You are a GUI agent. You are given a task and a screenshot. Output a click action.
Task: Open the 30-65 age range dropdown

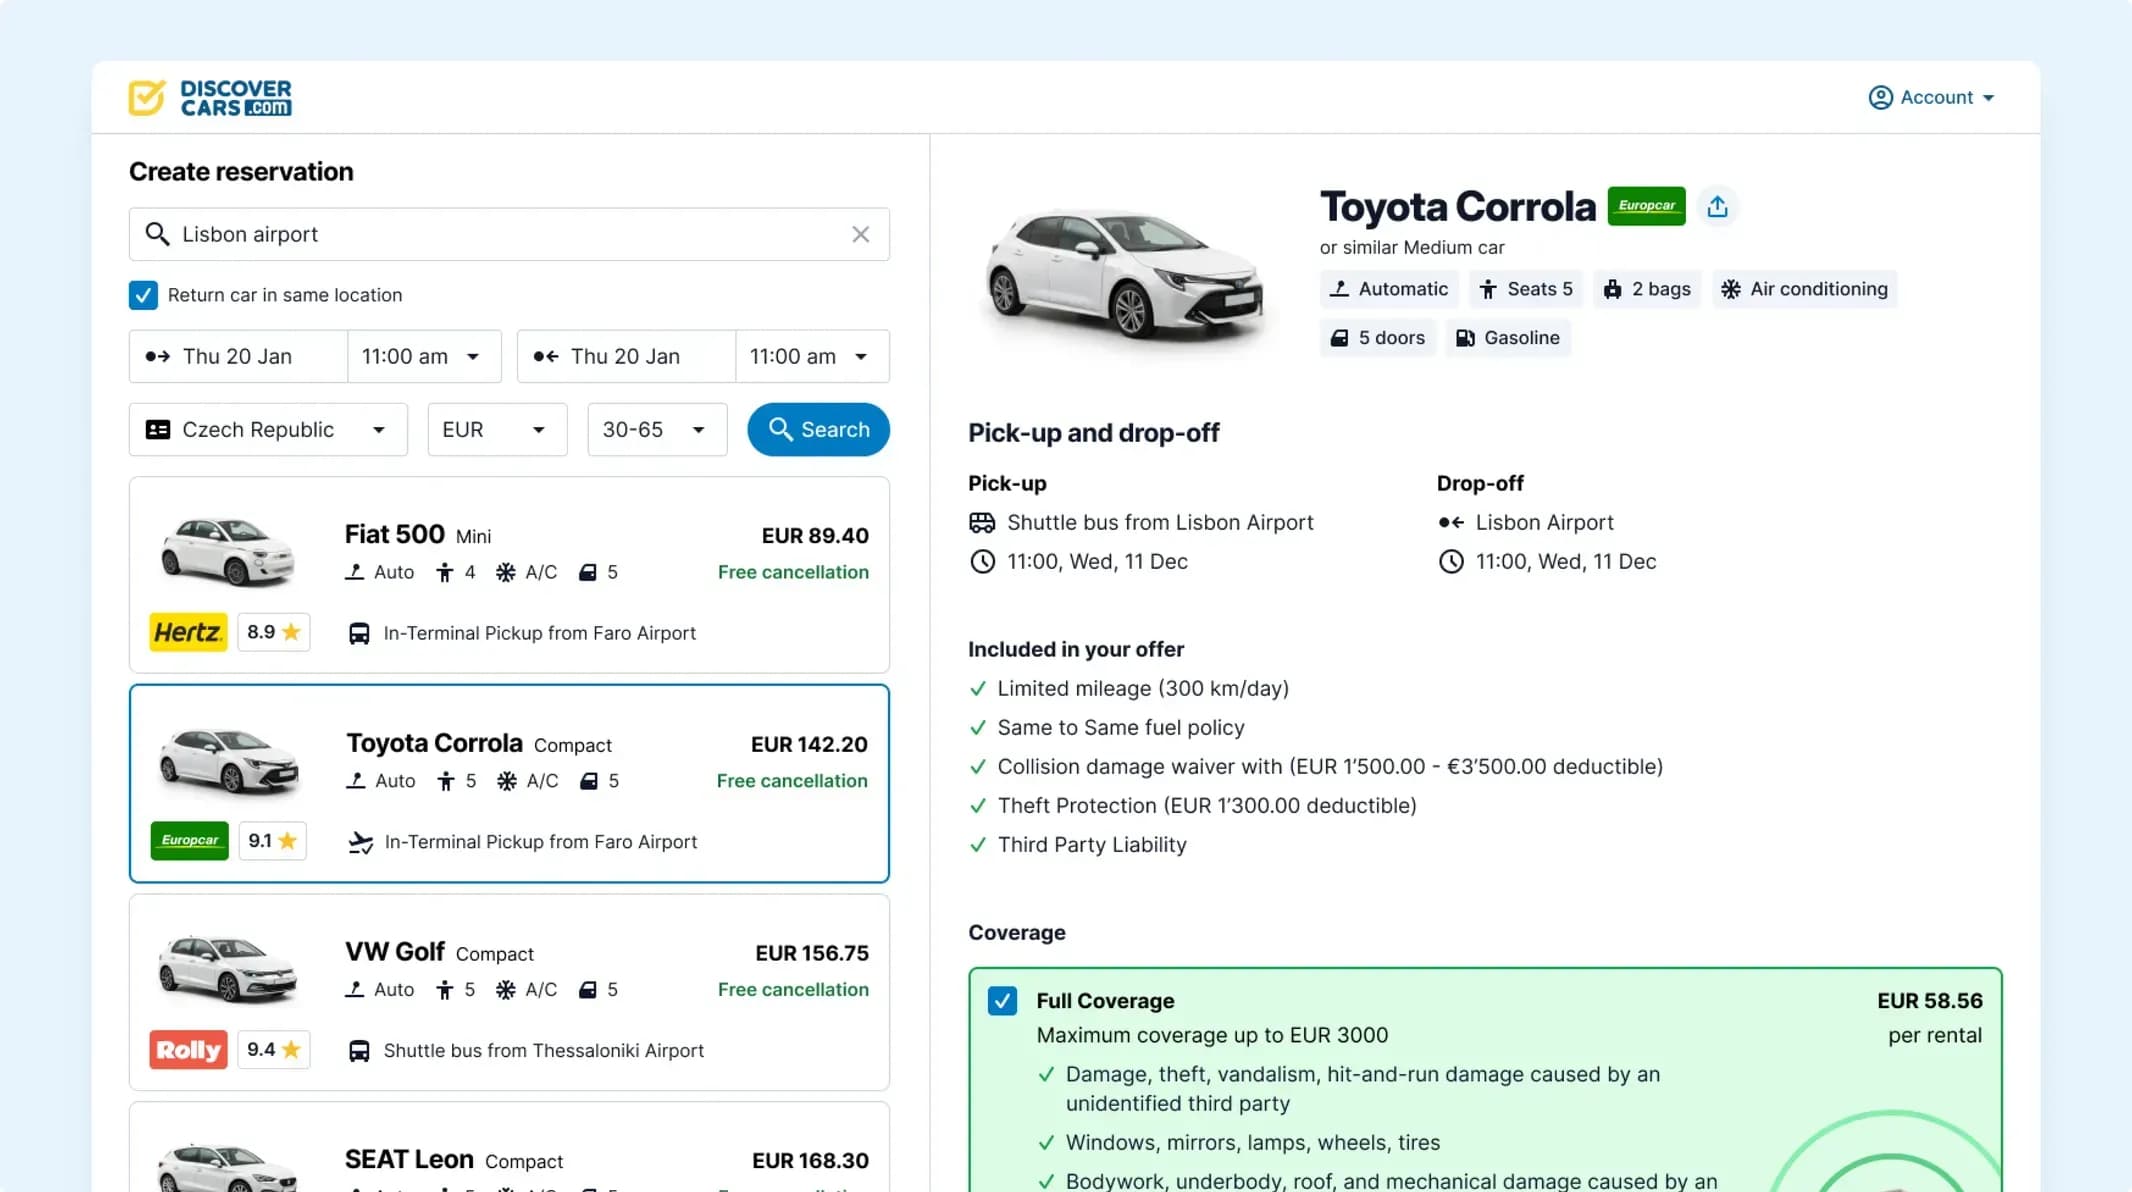tap(657, 429)
